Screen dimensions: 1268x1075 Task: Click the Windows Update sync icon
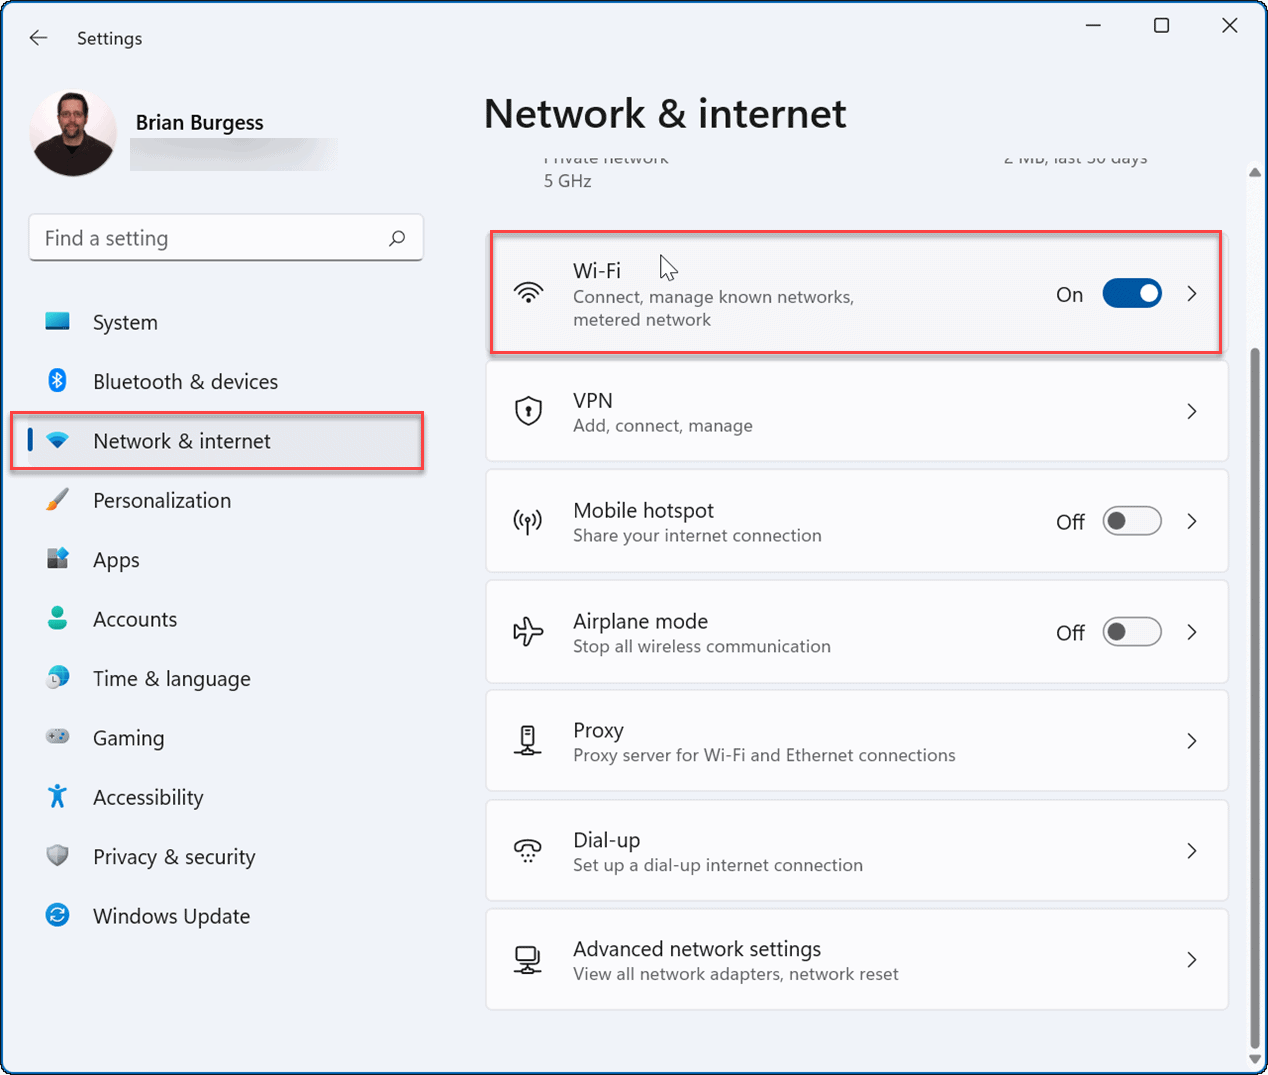coord(58,915)
